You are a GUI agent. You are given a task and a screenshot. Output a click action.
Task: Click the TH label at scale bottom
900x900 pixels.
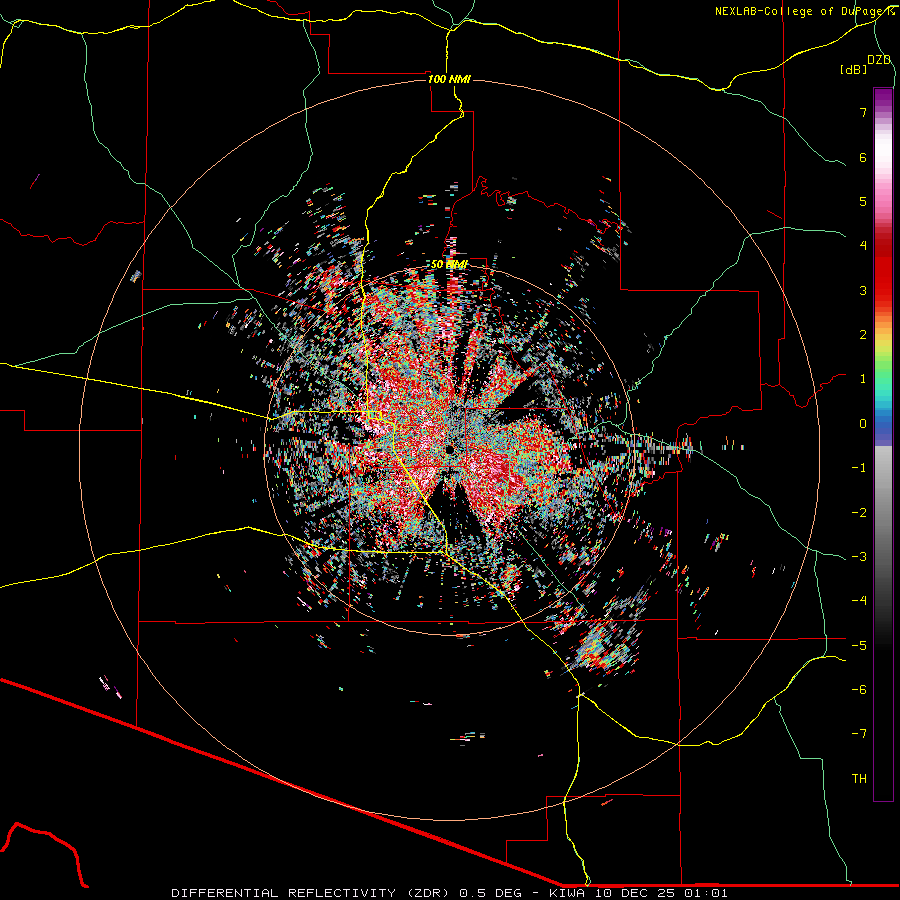859,779
